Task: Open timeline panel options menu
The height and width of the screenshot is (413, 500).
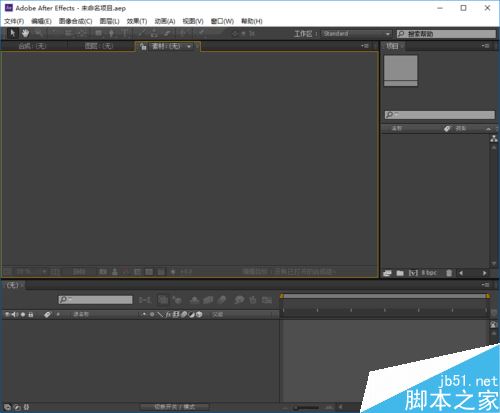Action: pos(485,285)
